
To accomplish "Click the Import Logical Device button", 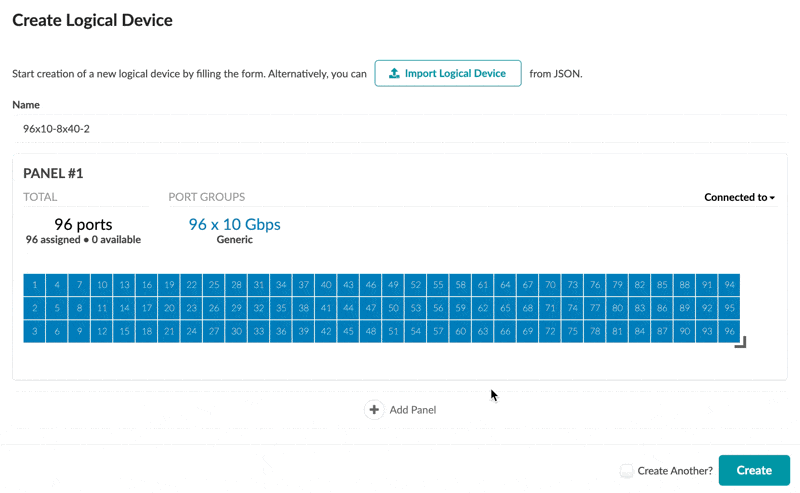I will coord(448,73).
